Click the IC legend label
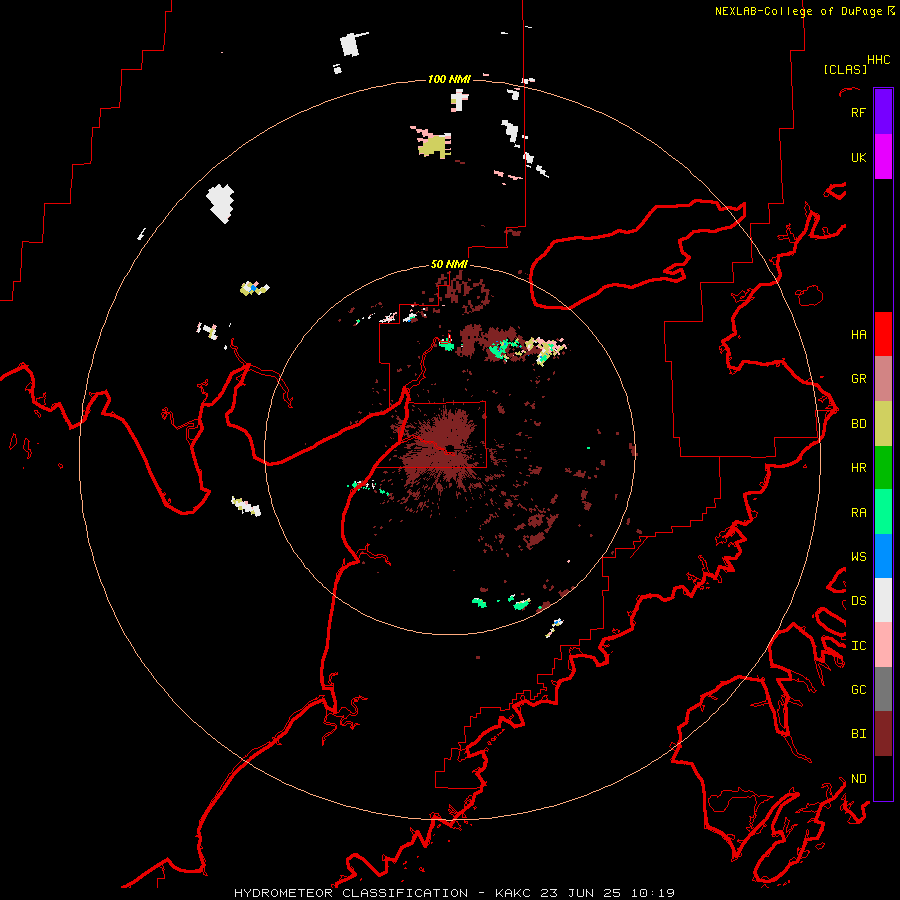900x900 pixels. [858, 645]
